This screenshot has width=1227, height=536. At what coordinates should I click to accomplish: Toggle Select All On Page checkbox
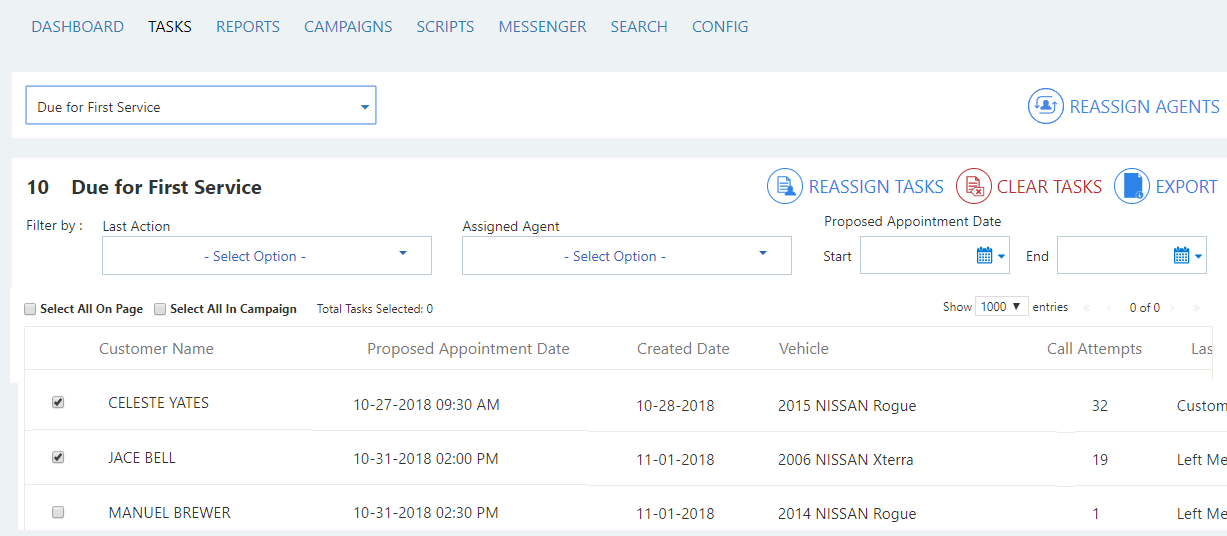point(30,309)
